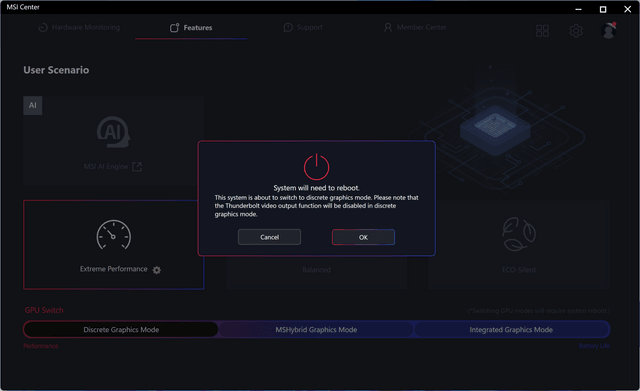Click the user profile avatar icon

(609, 31)
